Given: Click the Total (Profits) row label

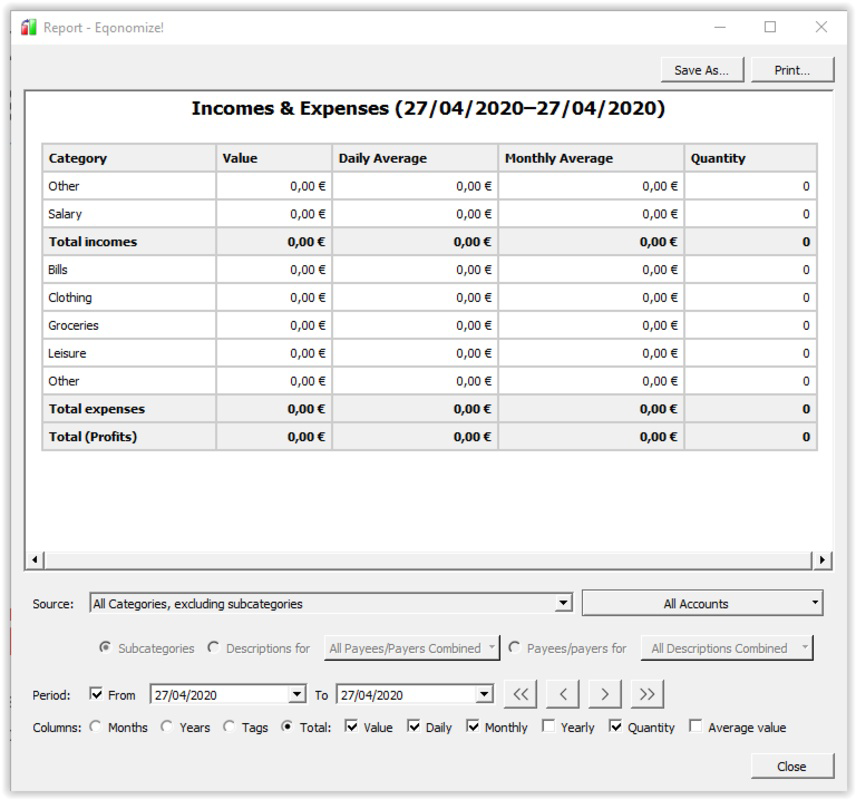Looking at the screenshot, I should click(x=93, y=437).
